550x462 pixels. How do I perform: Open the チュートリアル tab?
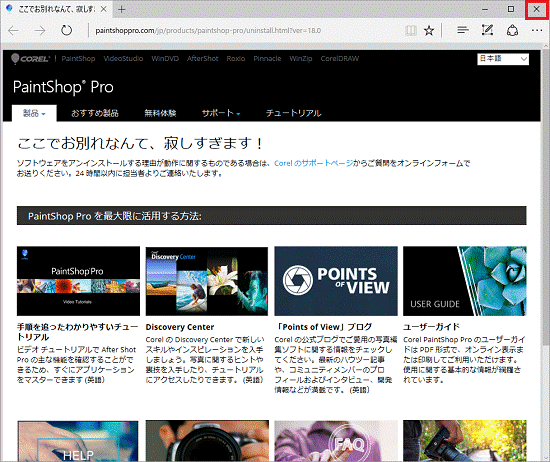tap(294, 113)
